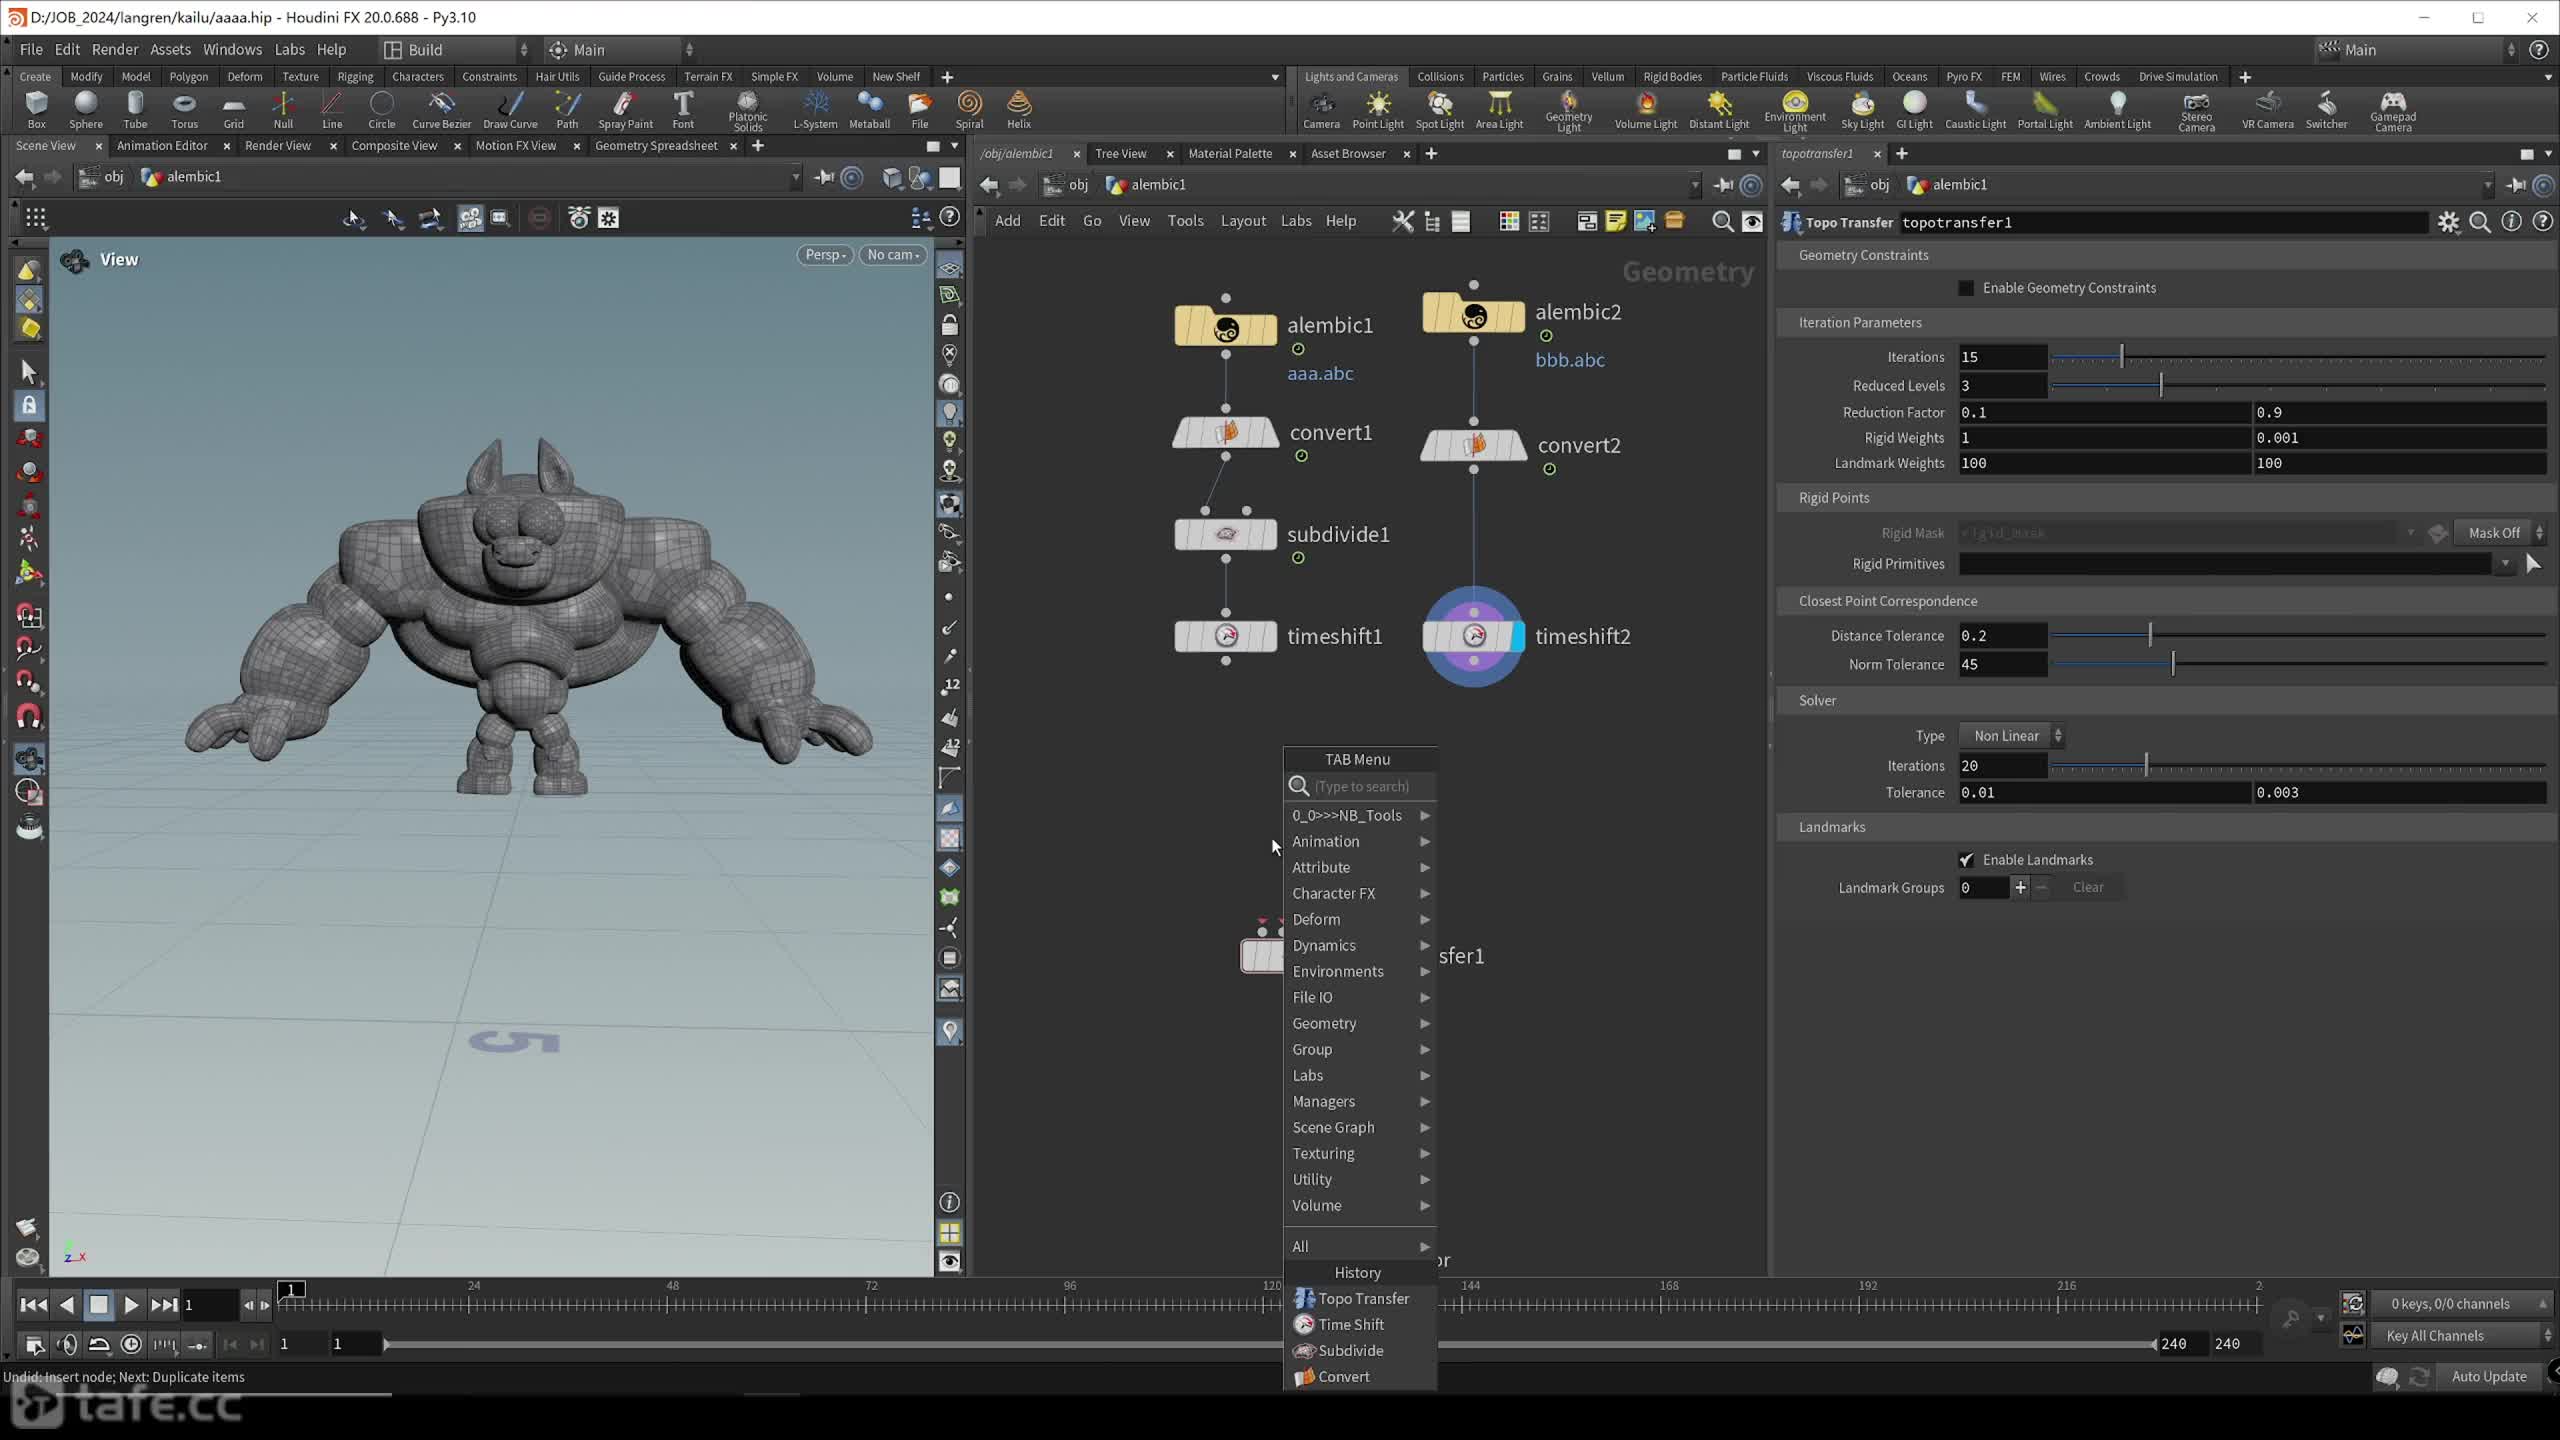Screen dimensions: 2560x1440
Task: Add a Spot Light
Action: coord(1439,109)
